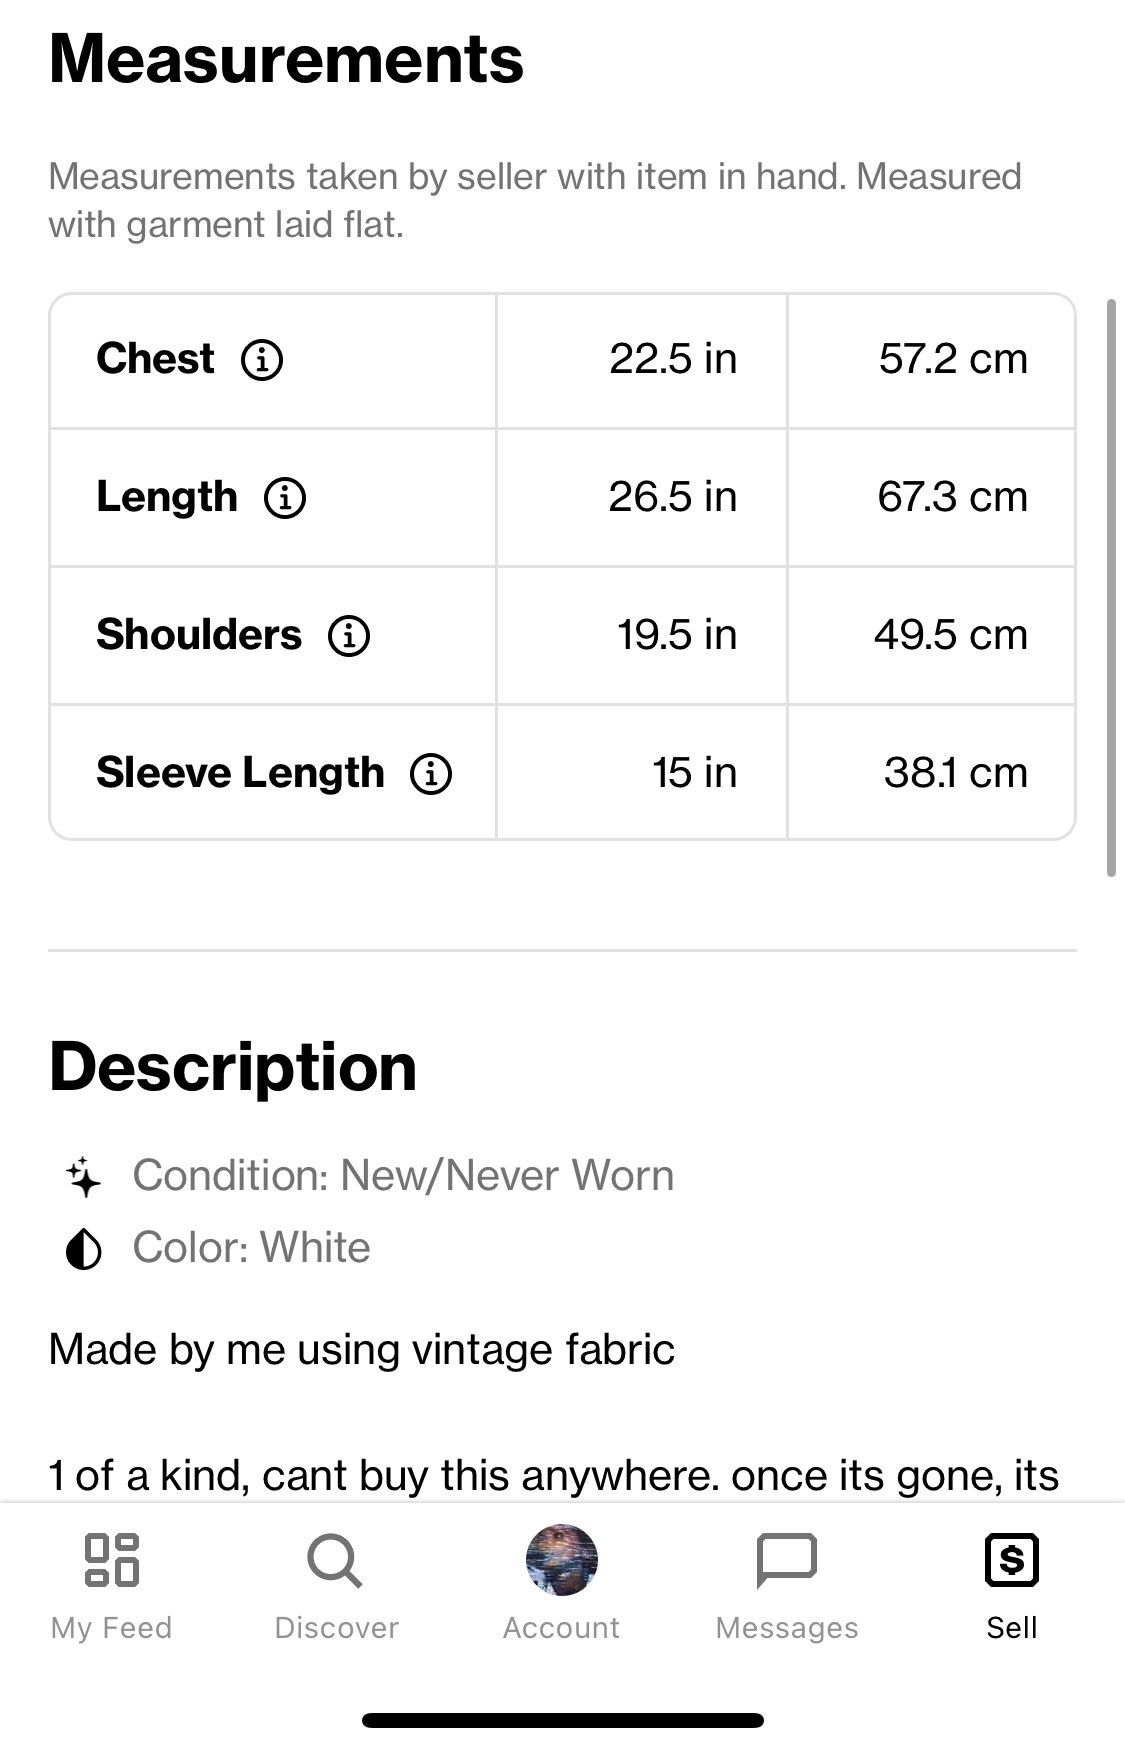Click the condition sparkle icon

tap(84, 1177)
